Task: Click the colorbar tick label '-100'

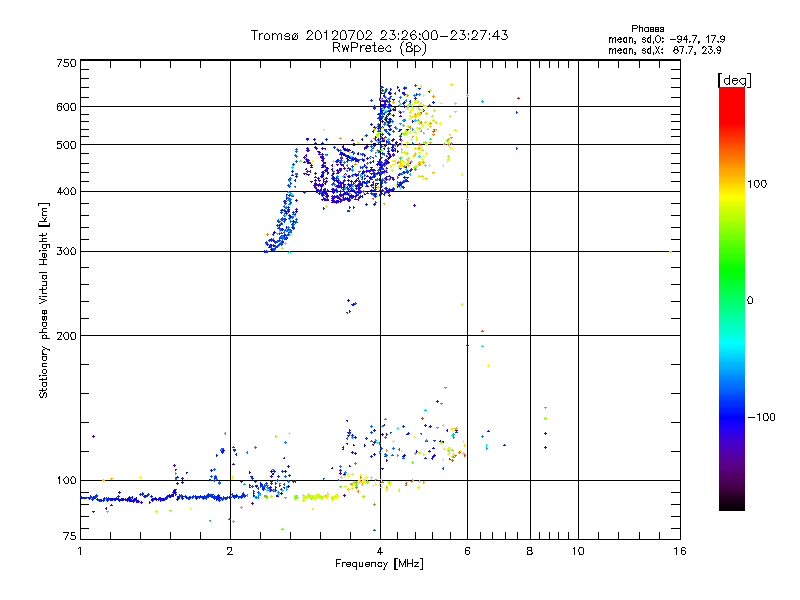Action: tap(761, 417)
